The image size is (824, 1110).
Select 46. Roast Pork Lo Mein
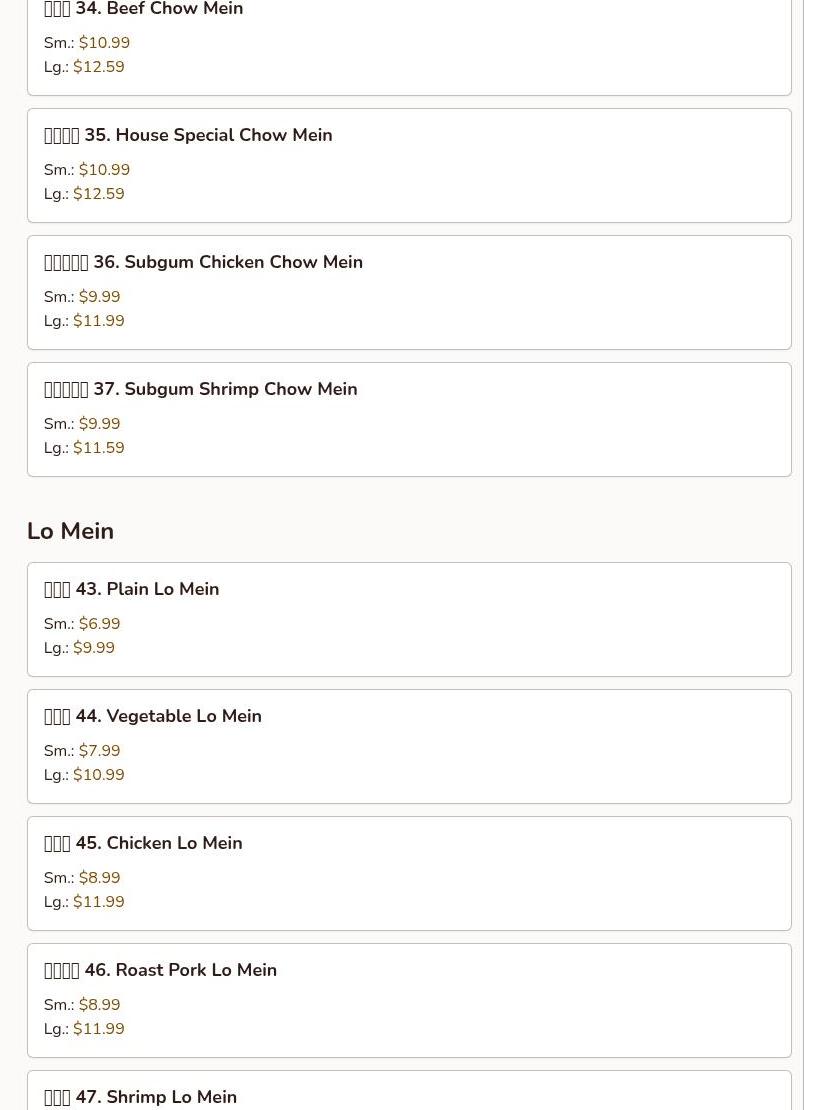(x=409, y=1000)
